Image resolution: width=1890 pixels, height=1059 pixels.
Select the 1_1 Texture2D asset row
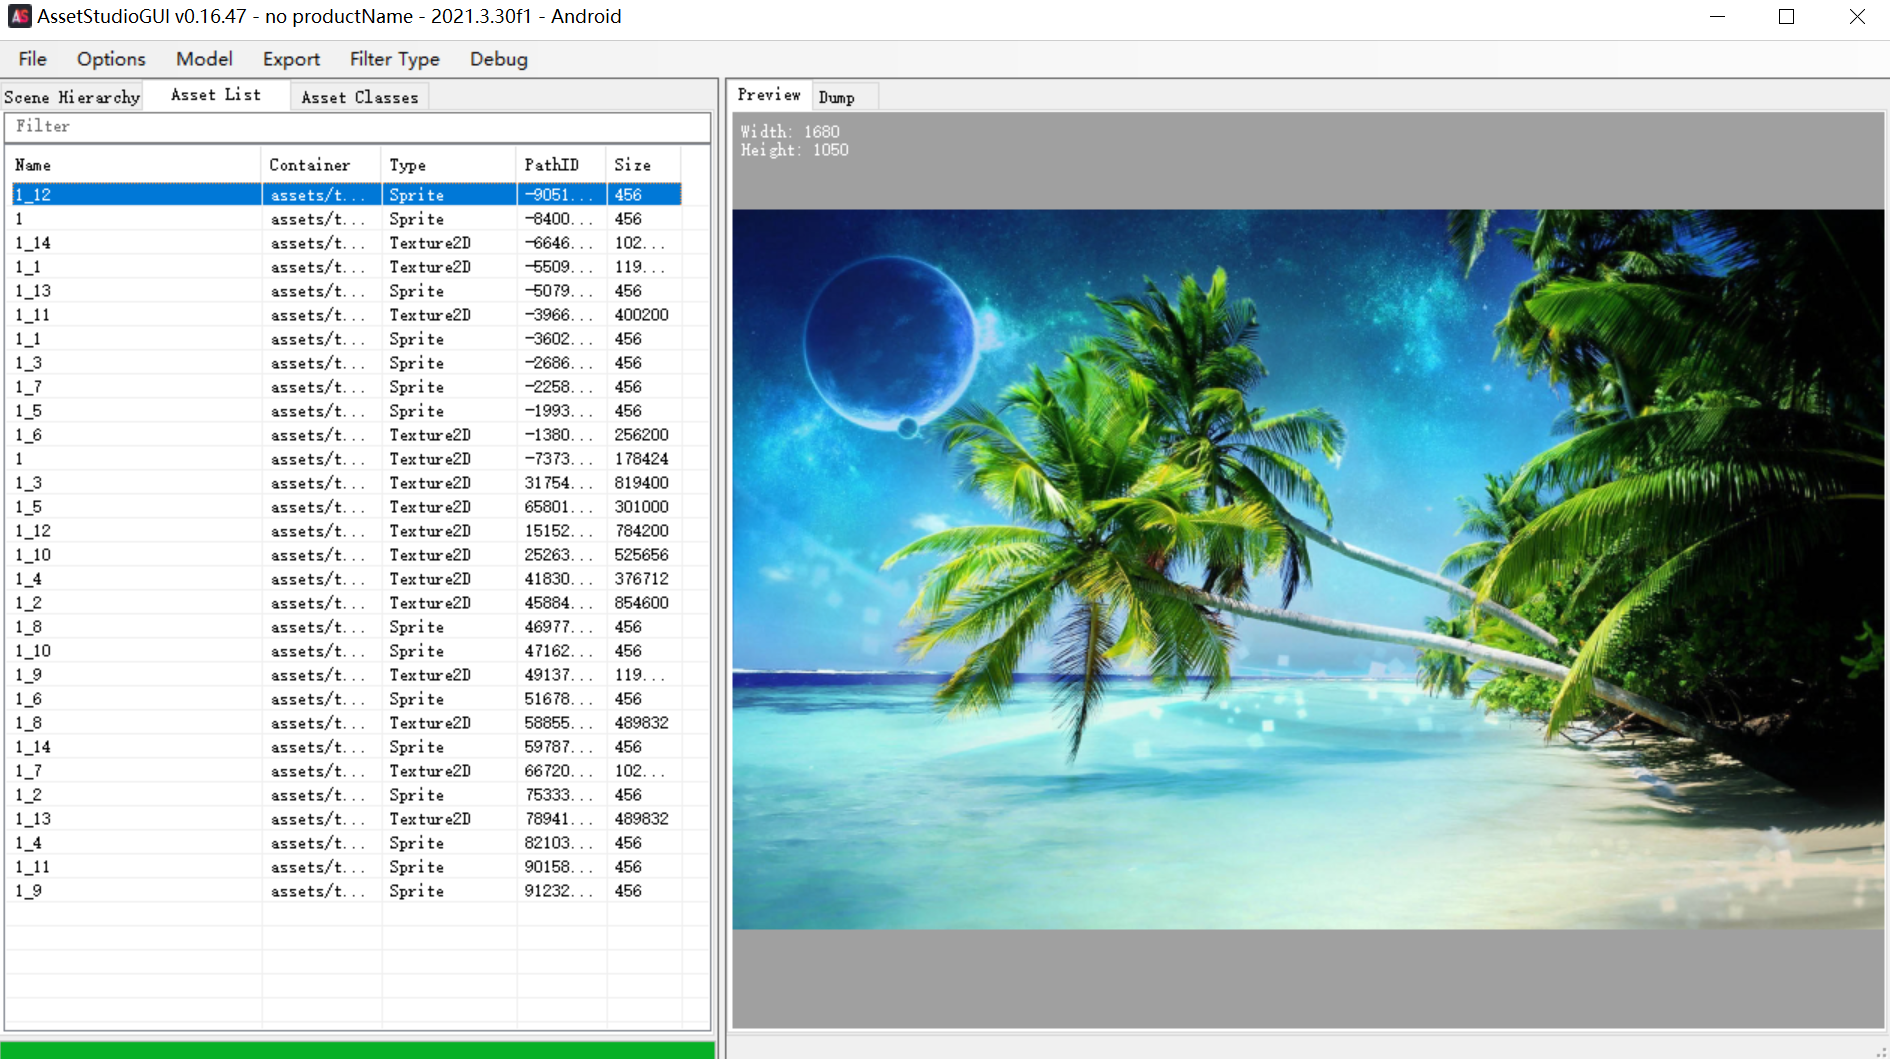click(x=346, y=267)
